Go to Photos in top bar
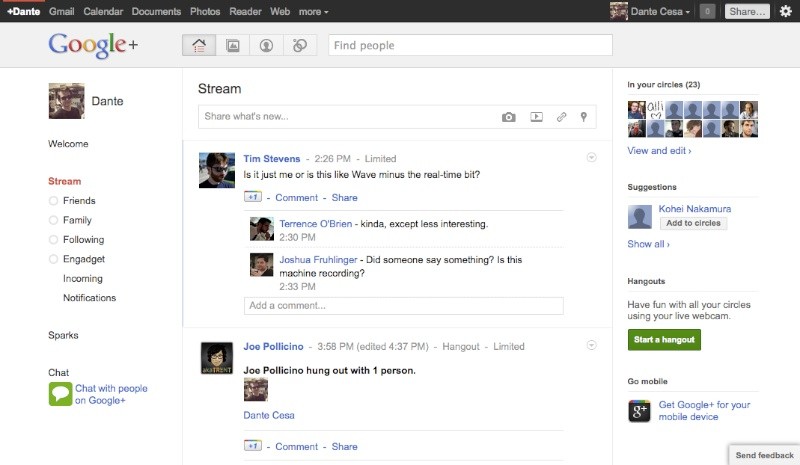The height and width of the screenshot is (465, 800). point(205,11)
